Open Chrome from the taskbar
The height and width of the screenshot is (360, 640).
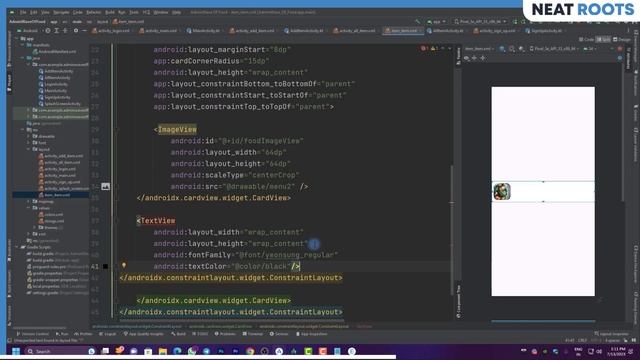[x=250, y=351]
